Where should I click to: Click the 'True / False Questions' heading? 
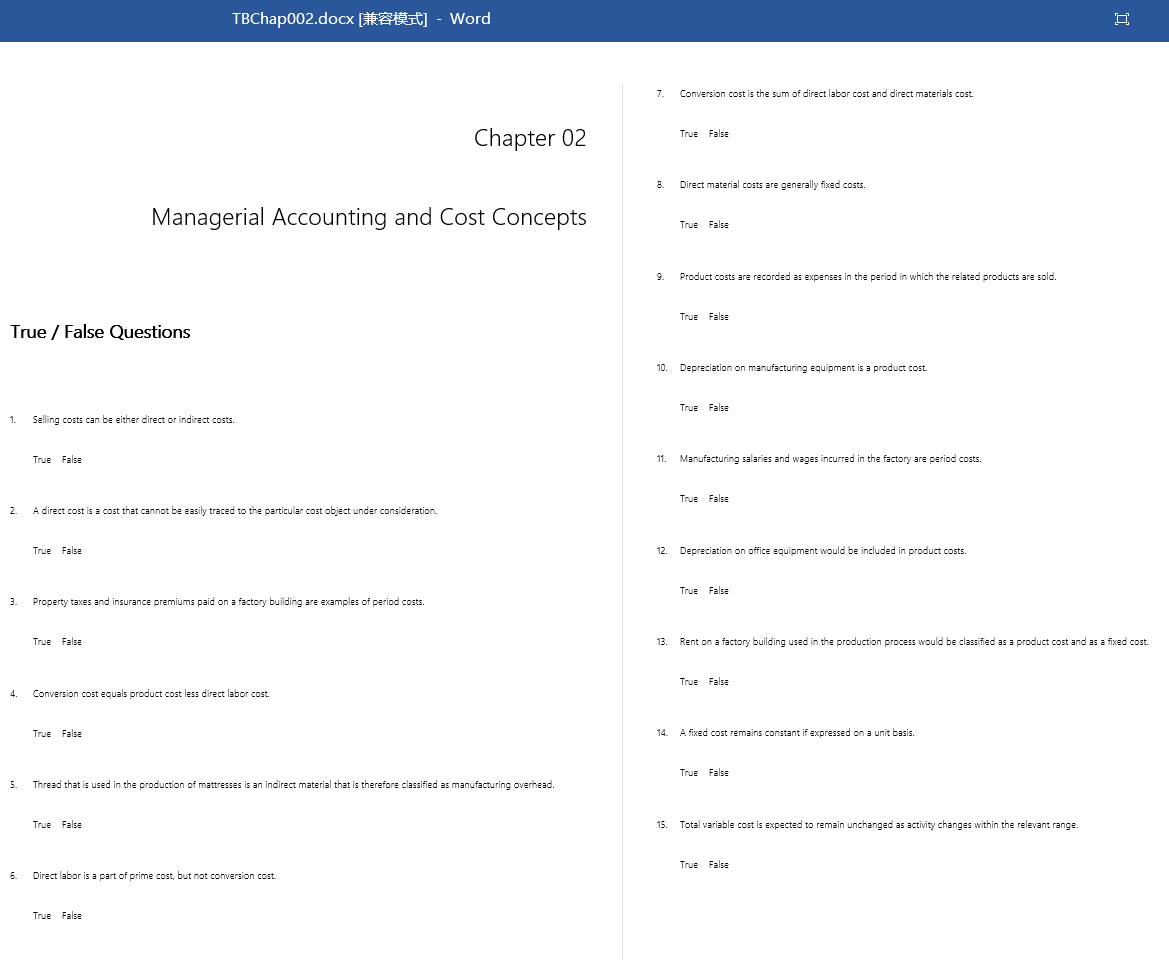pyautogui.click(x=100, y=332)
